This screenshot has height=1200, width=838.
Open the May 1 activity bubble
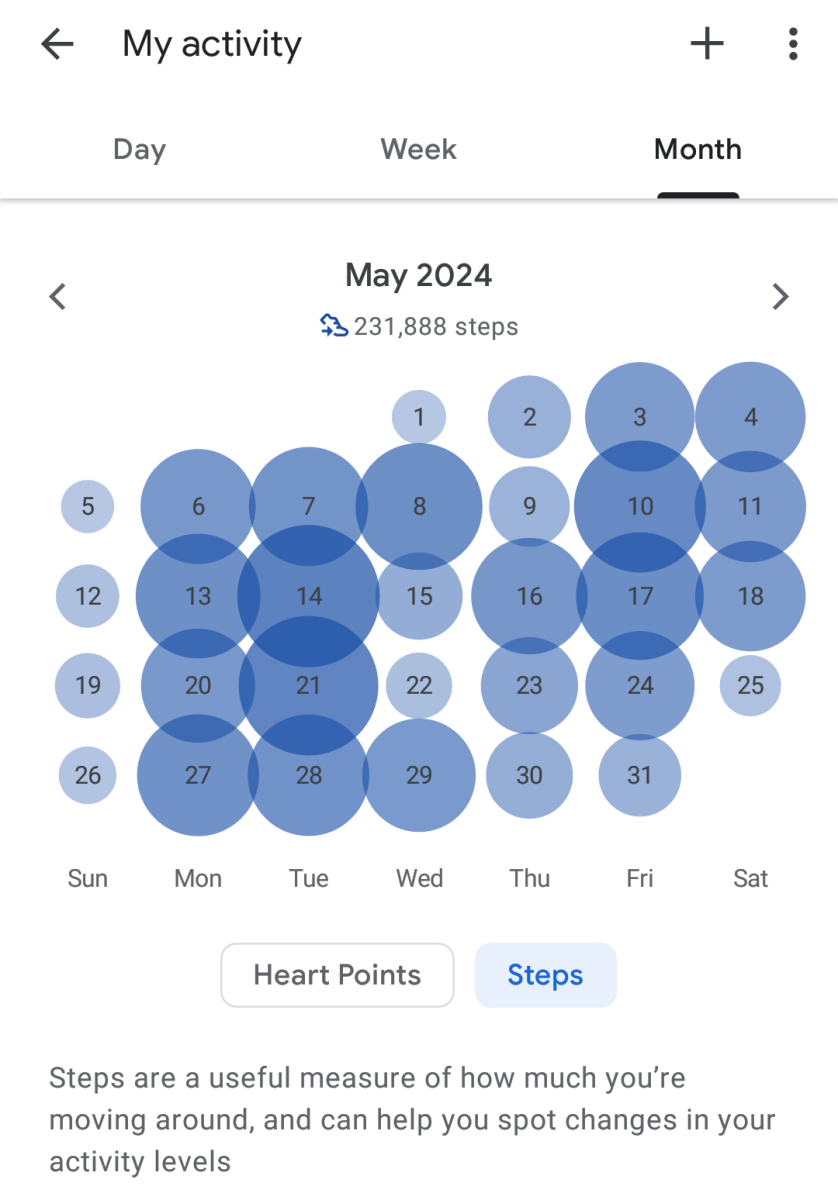click(419, 417)
